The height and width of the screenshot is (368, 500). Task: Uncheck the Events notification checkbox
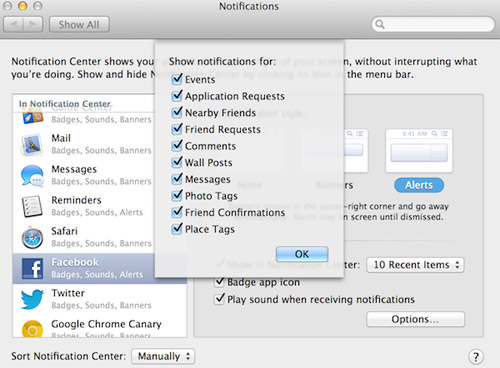(x=177, y=79)
